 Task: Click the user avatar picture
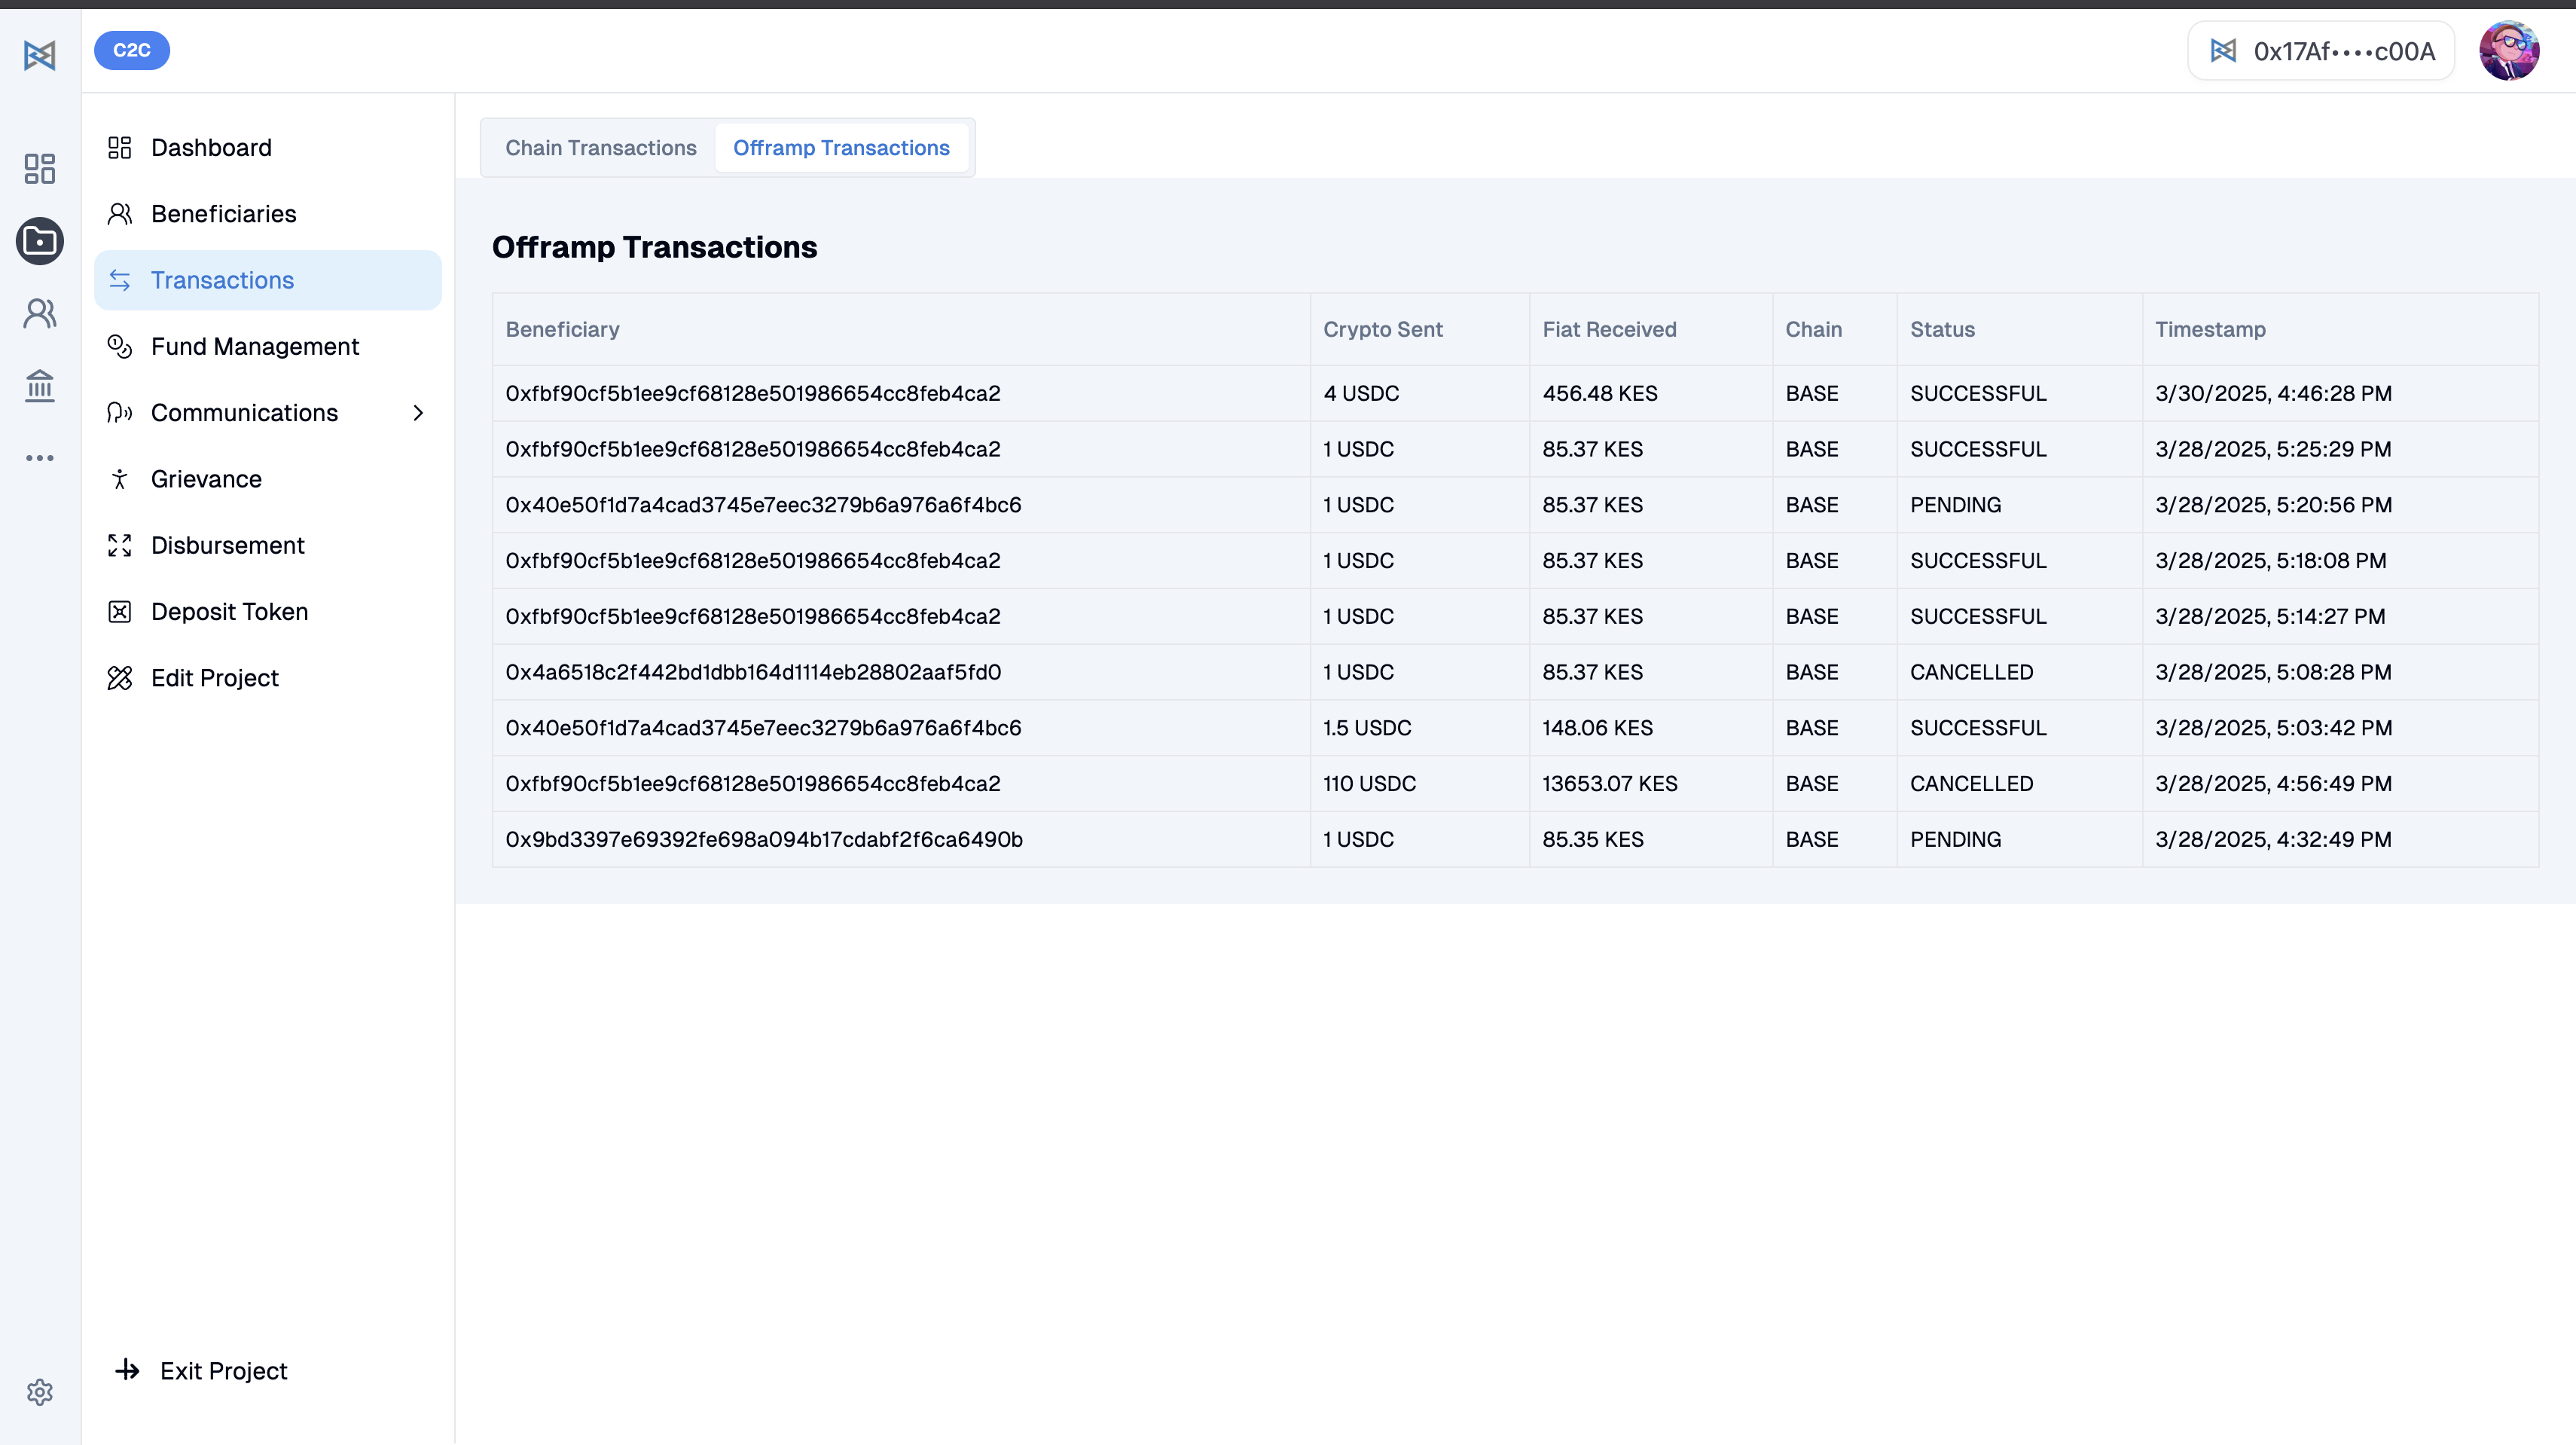[2508, 51]
